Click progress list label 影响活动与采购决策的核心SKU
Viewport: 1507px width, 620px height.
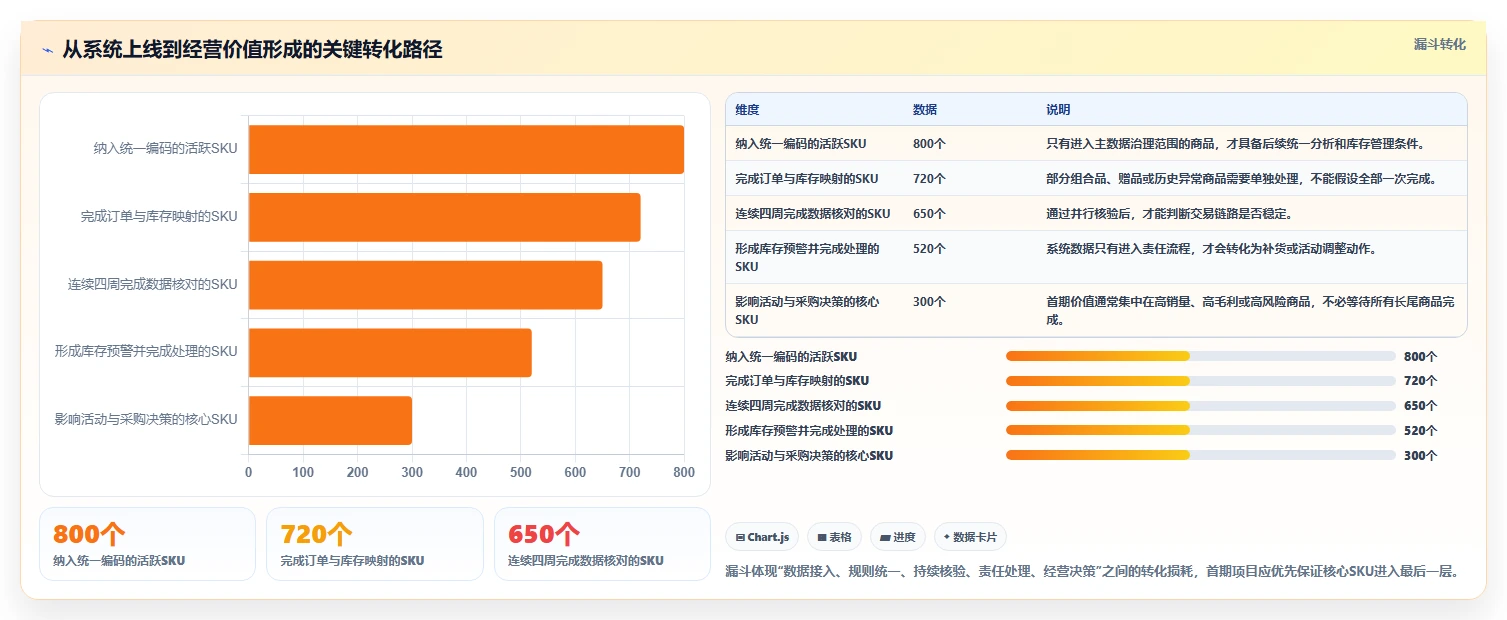[x=809, y=455]
